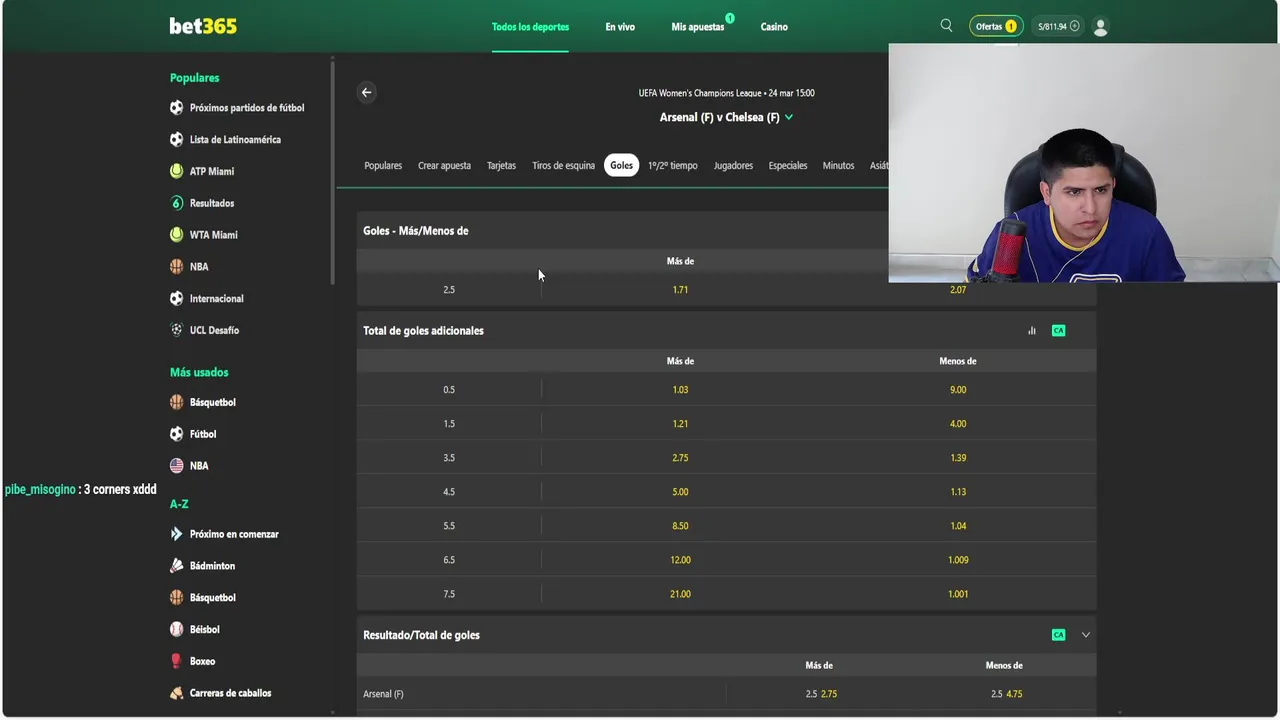Select Más de 5.5 odds 8.50
The width and height of the screenshot is (1280, 720).
[680, 526]
